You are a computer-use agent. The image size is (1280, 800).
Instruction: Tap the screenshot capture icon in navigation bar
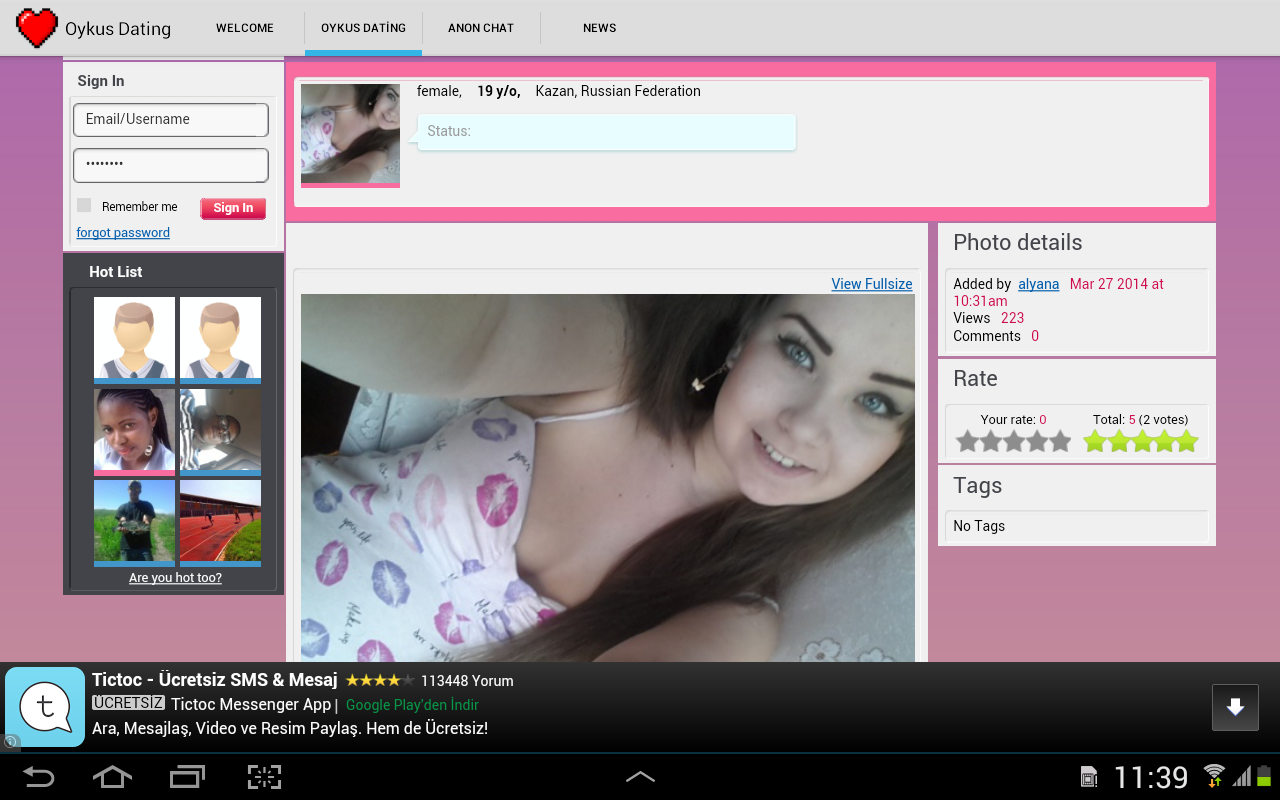tap(264, 777)
